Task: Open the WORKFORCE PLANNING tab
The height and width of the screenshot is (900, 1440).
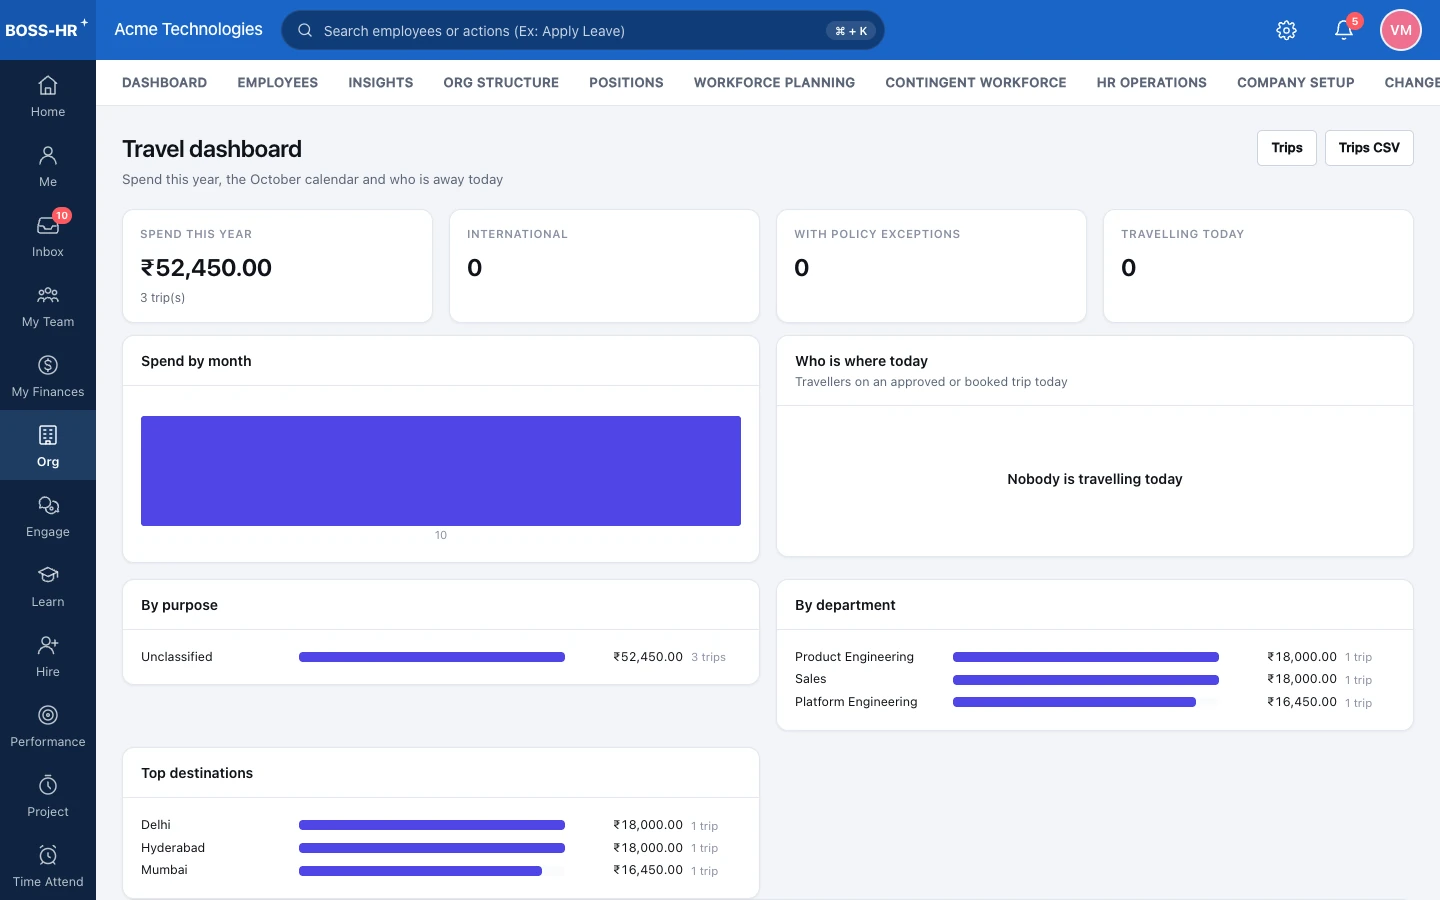Action: tap(774, 83)
